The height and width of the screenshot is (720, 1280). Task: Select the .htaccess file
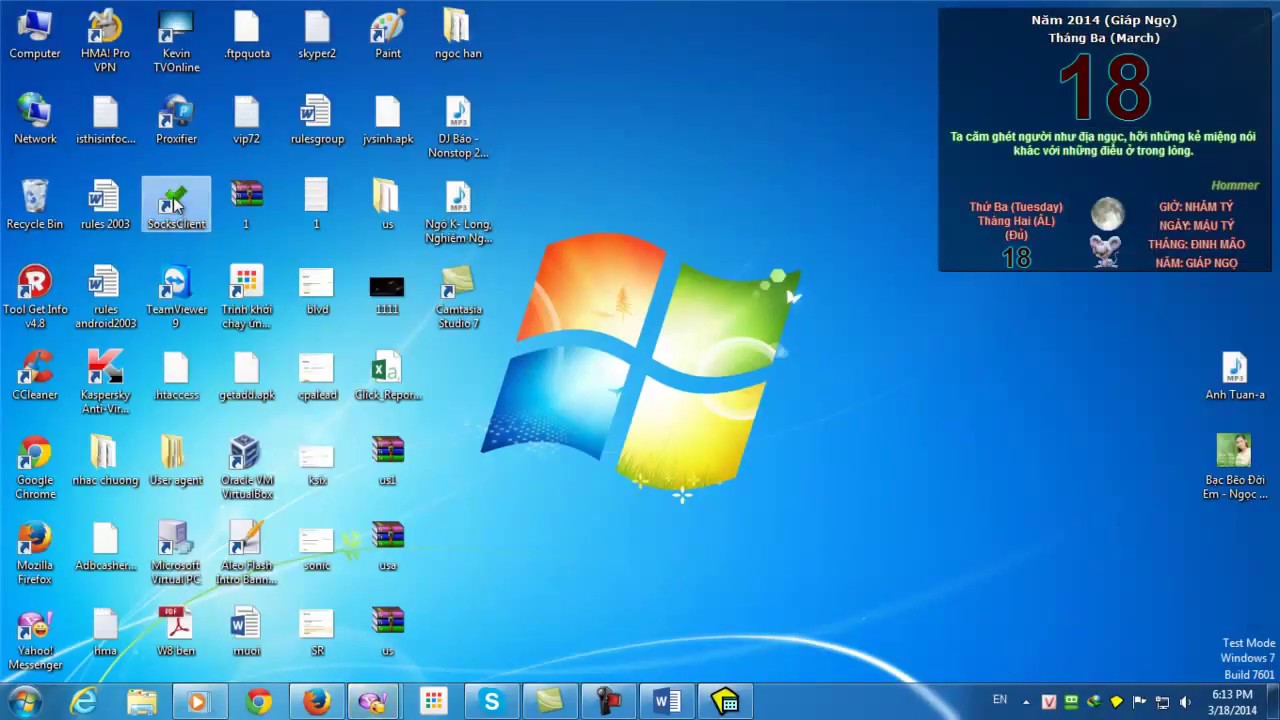click(176, 375)
